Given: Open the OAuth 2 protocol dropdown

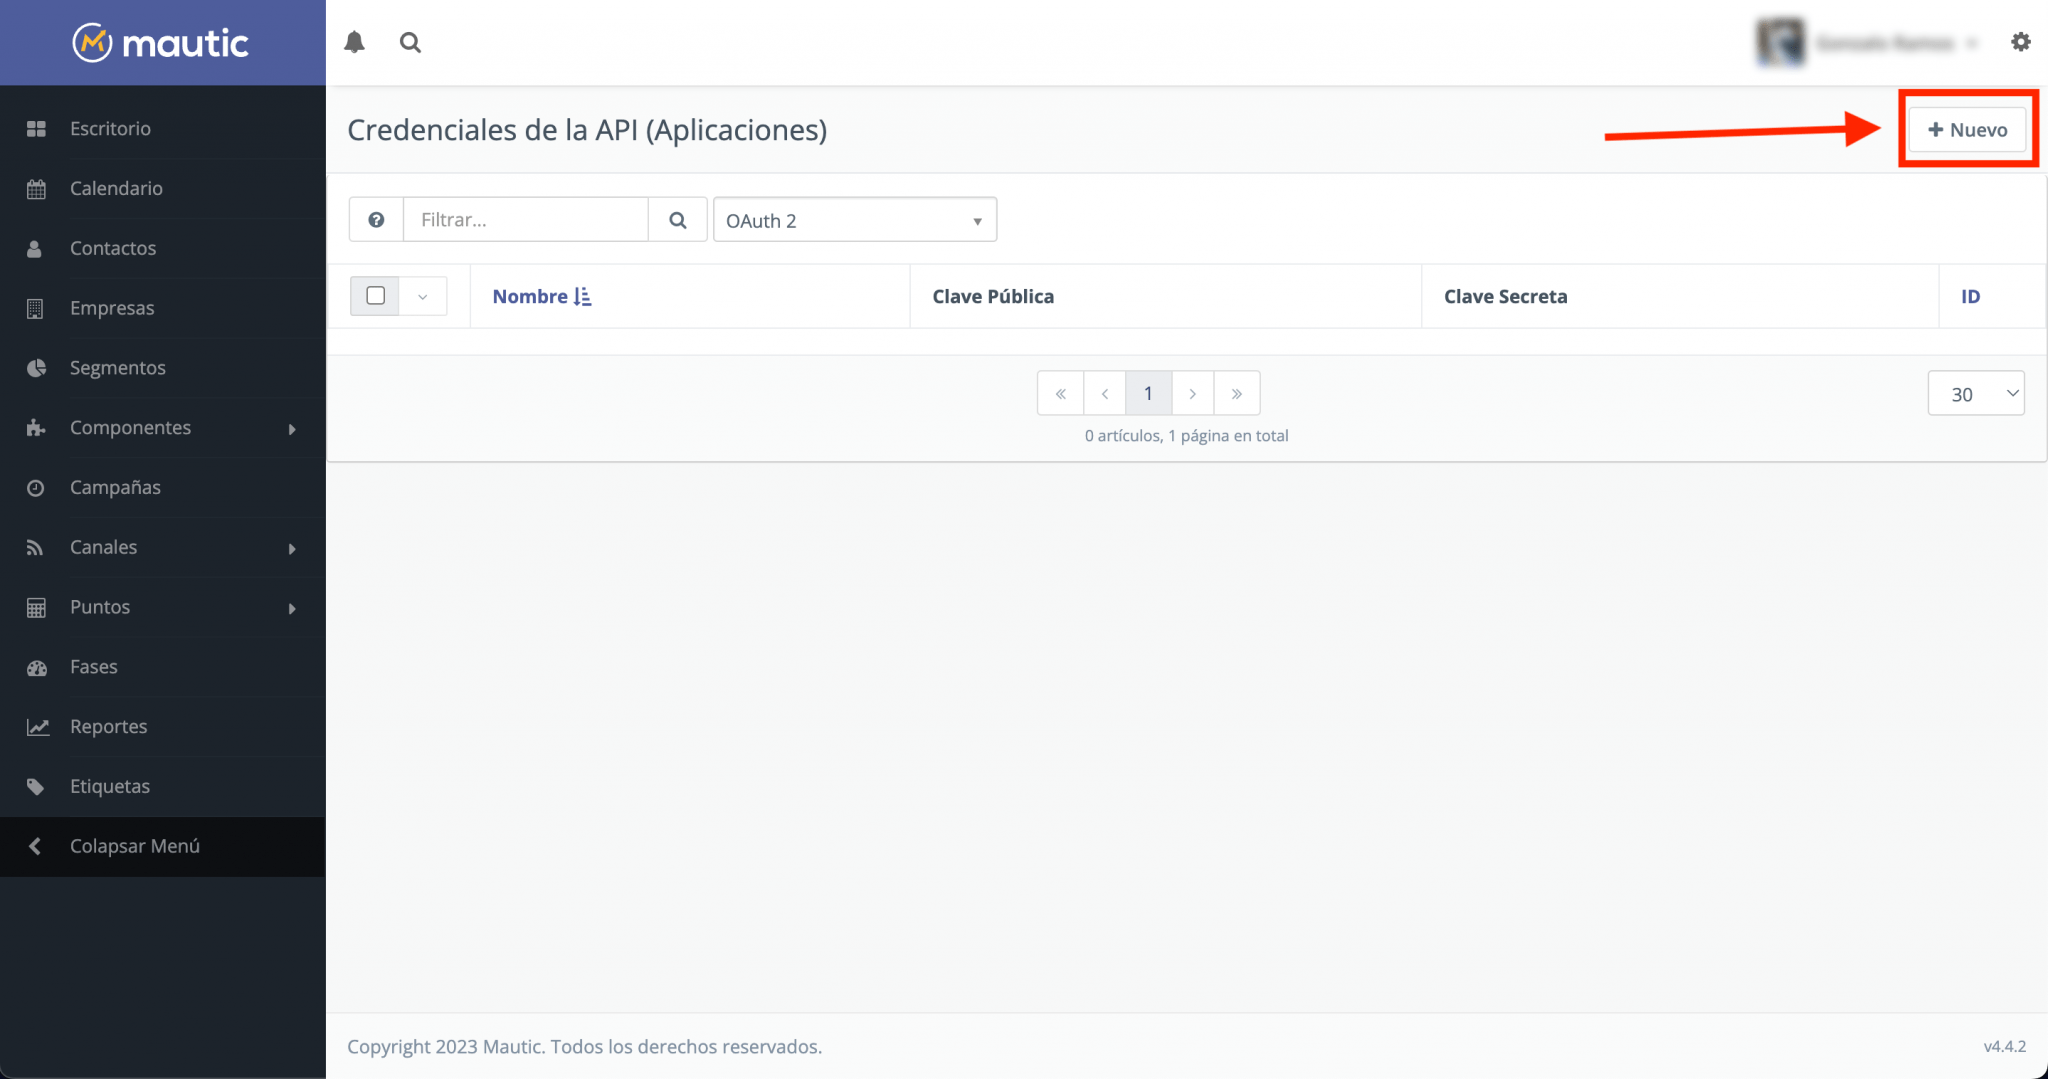Looking at the screenshot, I should 854,219.
